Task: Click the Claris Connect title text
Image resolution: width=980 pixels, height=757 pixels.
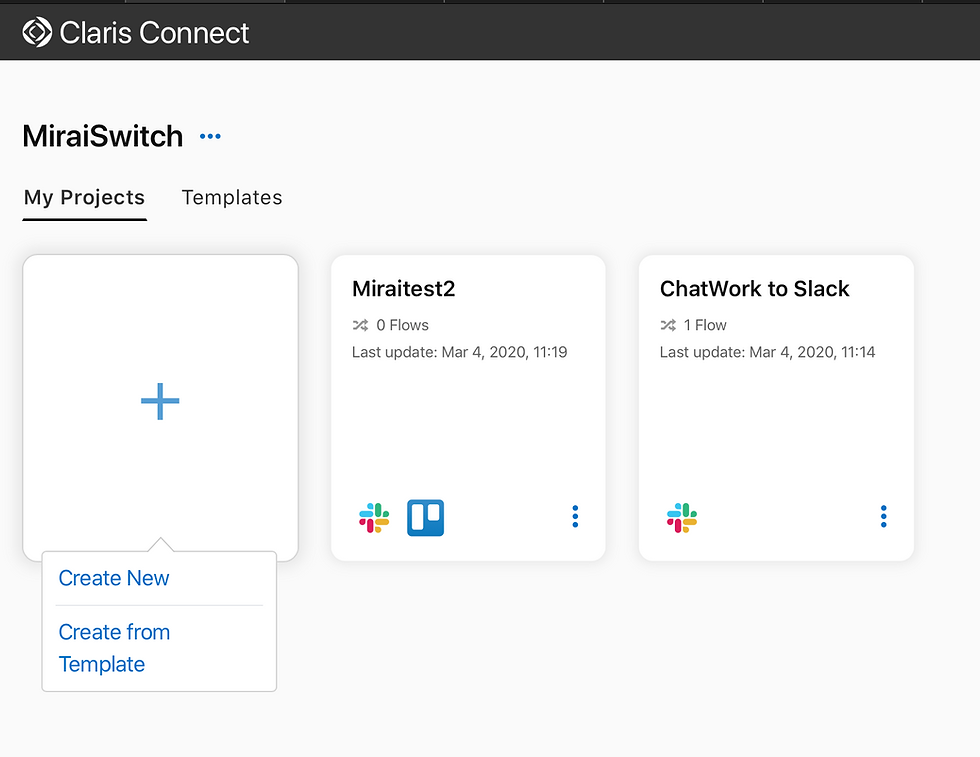Action: (154, 33)
